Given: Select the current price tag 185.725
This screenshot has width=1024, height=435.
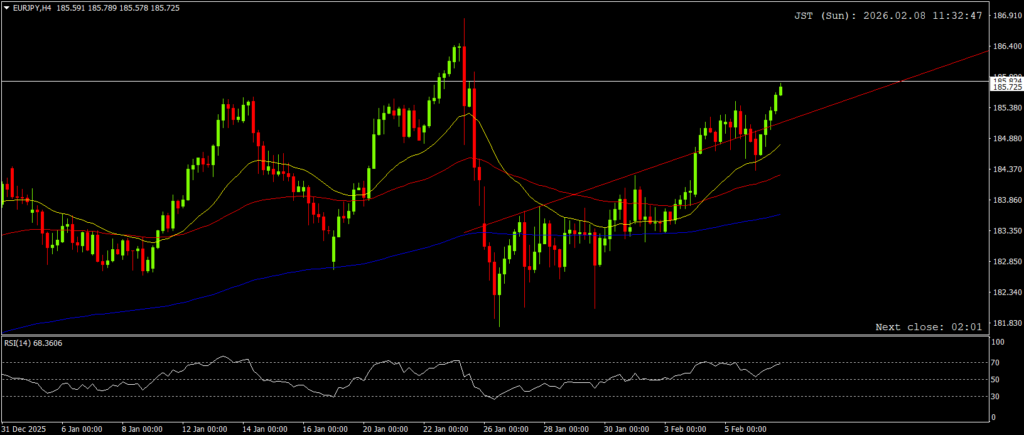Looking at the screenshot, I should pos(1005,89).
